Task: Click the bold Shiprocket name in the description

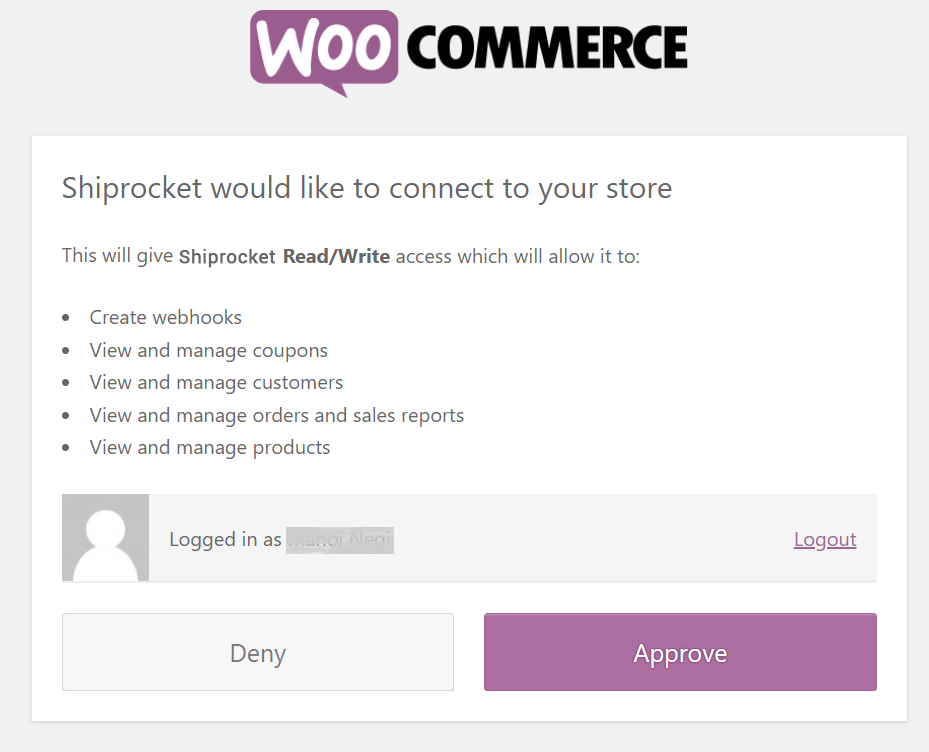Action: tap(227, 257)
